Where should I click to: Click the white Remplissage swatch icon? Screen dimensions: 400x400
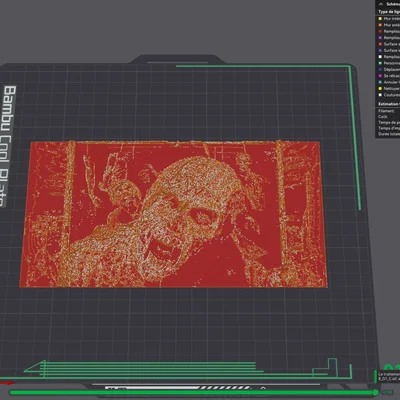[380, 57]
